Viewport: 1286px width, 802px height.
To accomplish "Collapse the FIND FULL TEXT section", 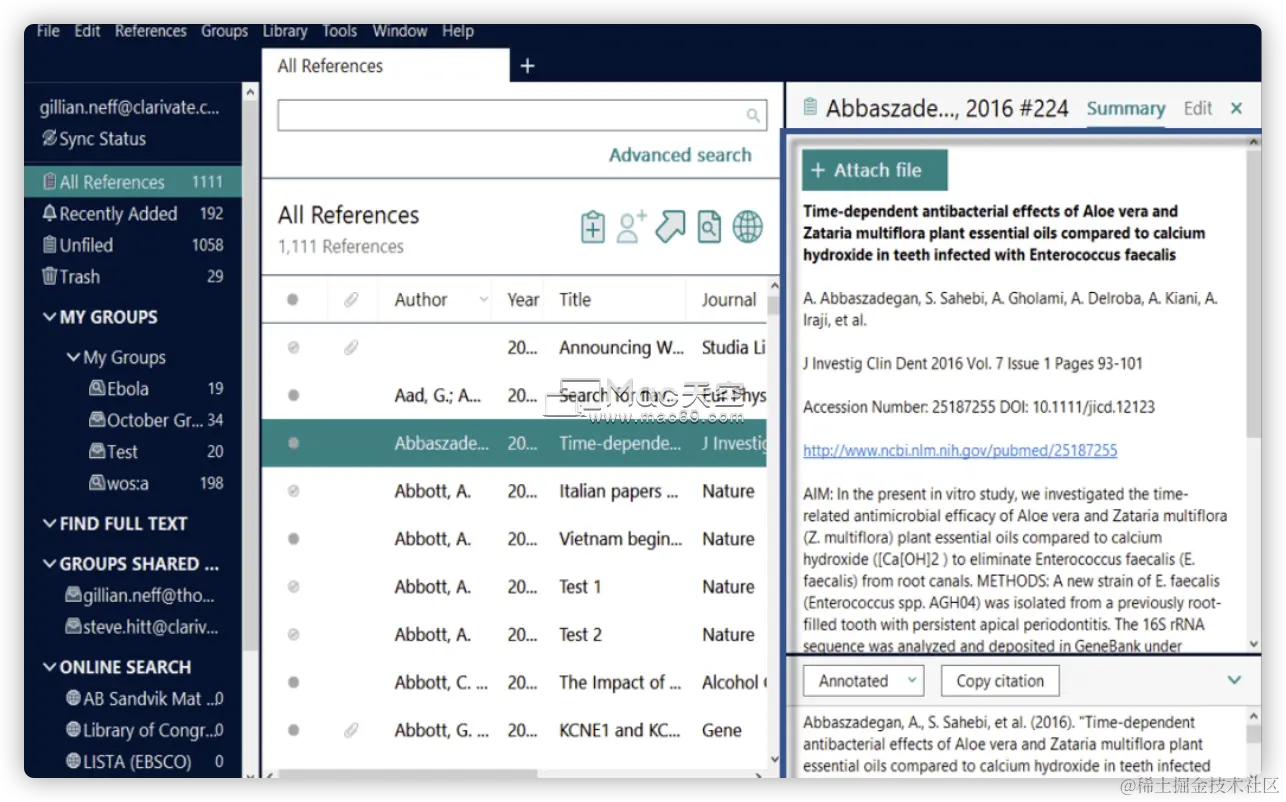I will (x=49, y=523).
